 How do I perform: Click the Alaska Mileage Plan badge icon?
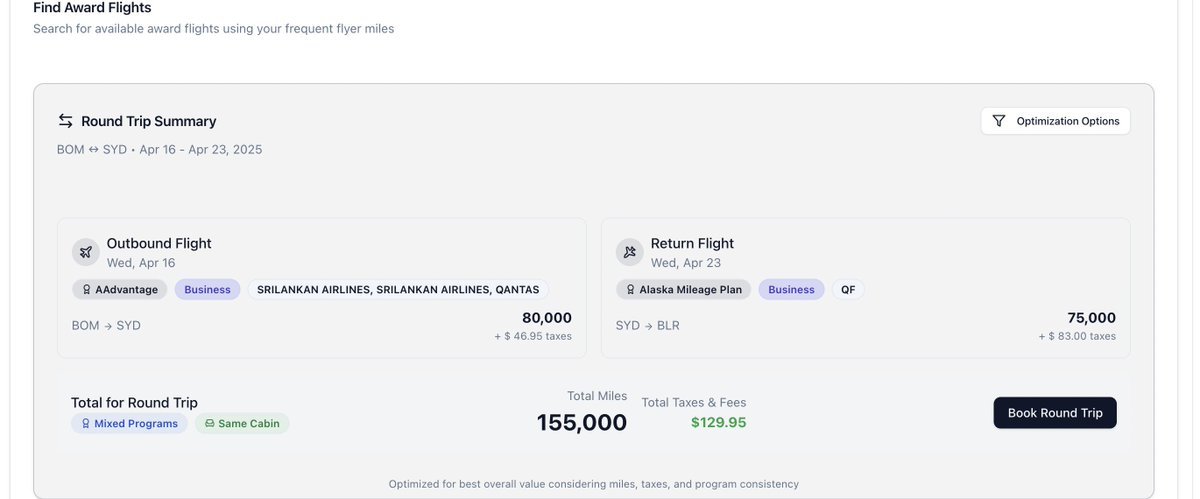point(630,290)
